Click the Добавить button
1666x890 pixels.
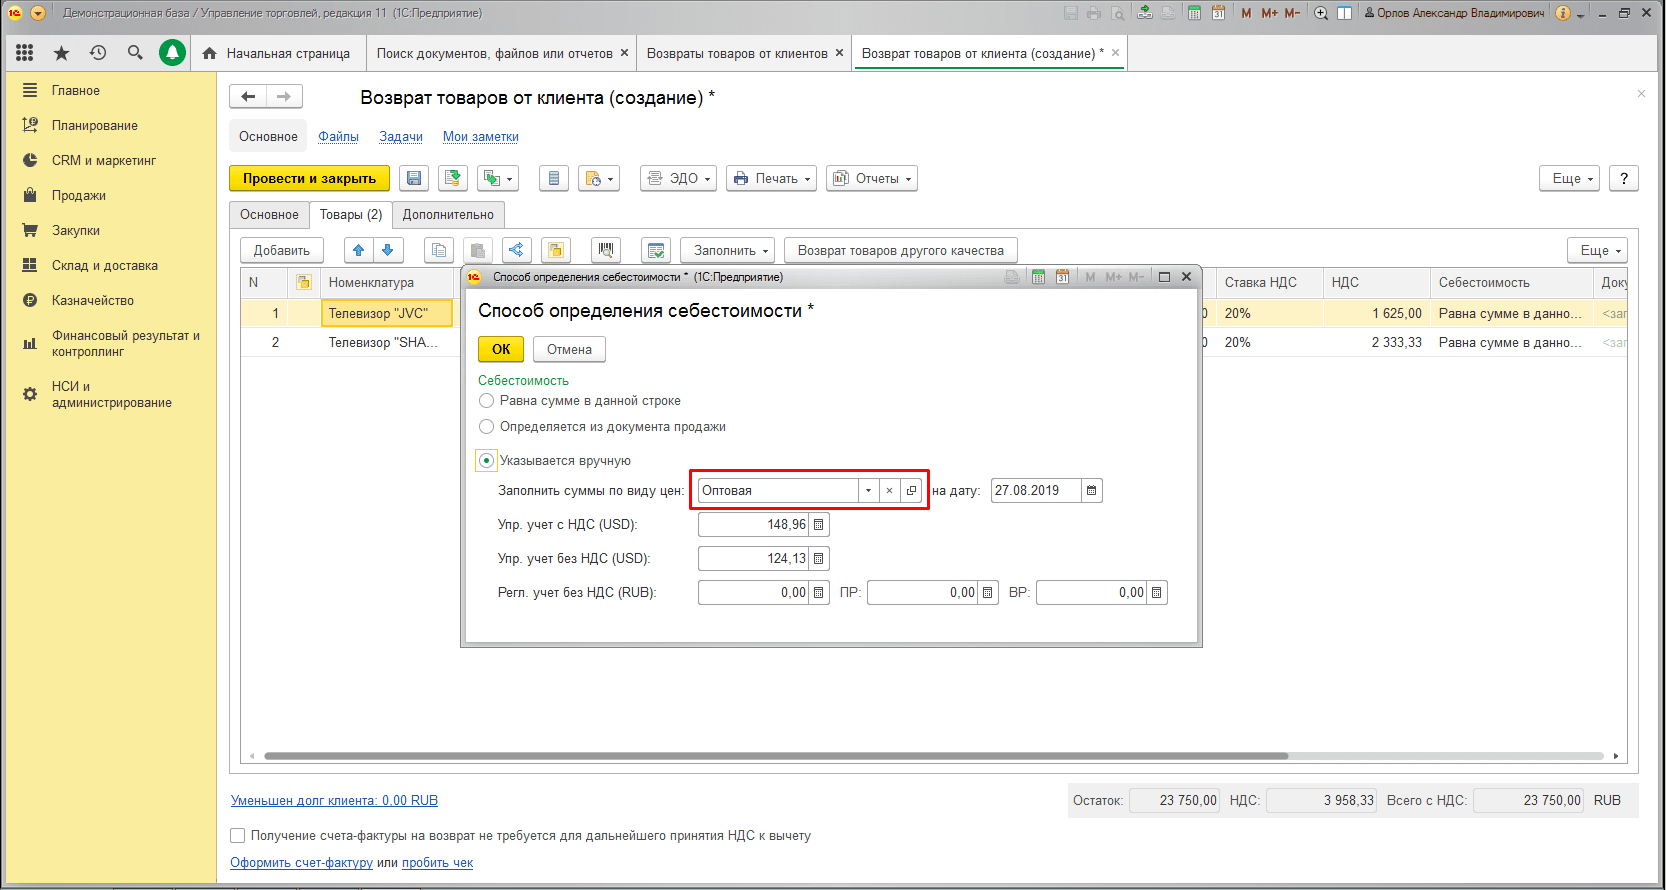pos(282,250)
